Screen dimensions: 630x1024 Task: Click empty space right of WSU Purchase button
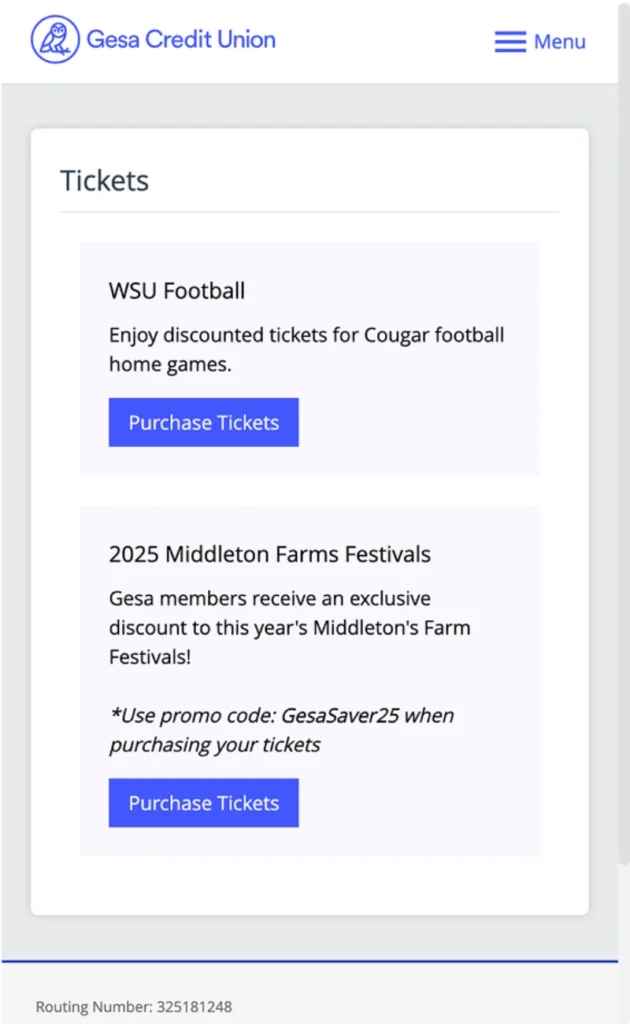tap(420, 422)
